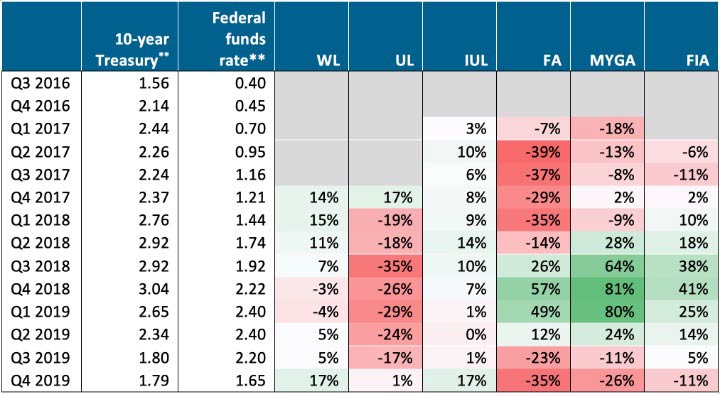This screenshot has width=720, height=396.
Task: Click the Q1 2018 row label
Action: (x=41, y=220)
